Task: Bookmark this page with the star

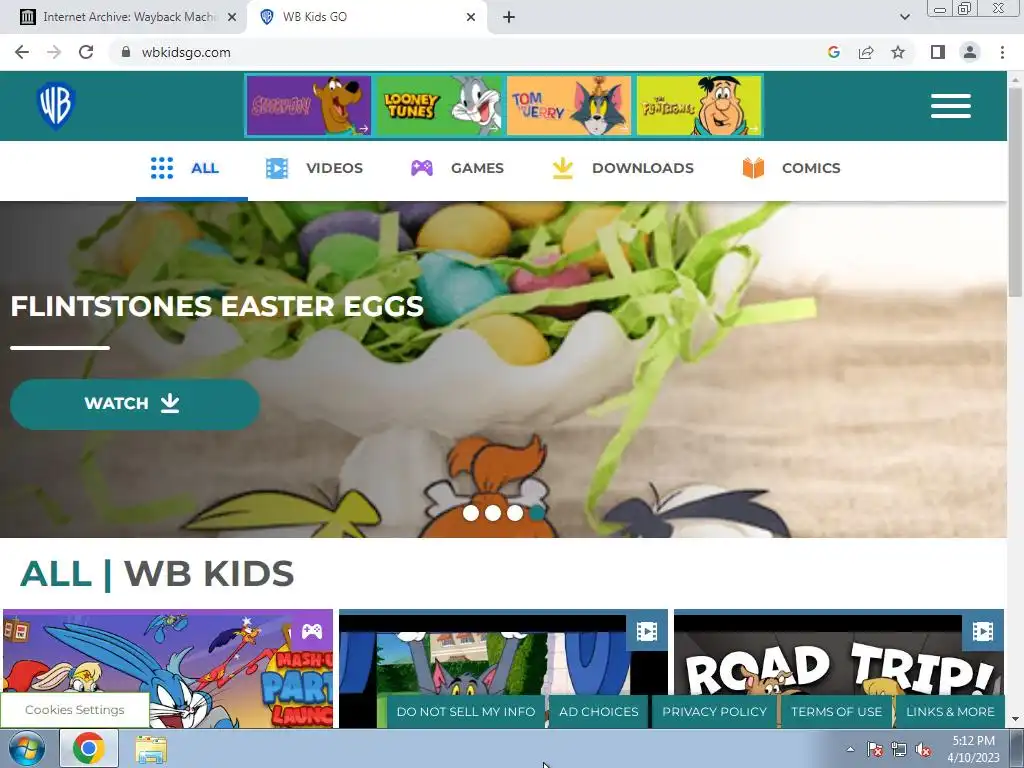Action: pyautogui.click(x=898, y=52)
